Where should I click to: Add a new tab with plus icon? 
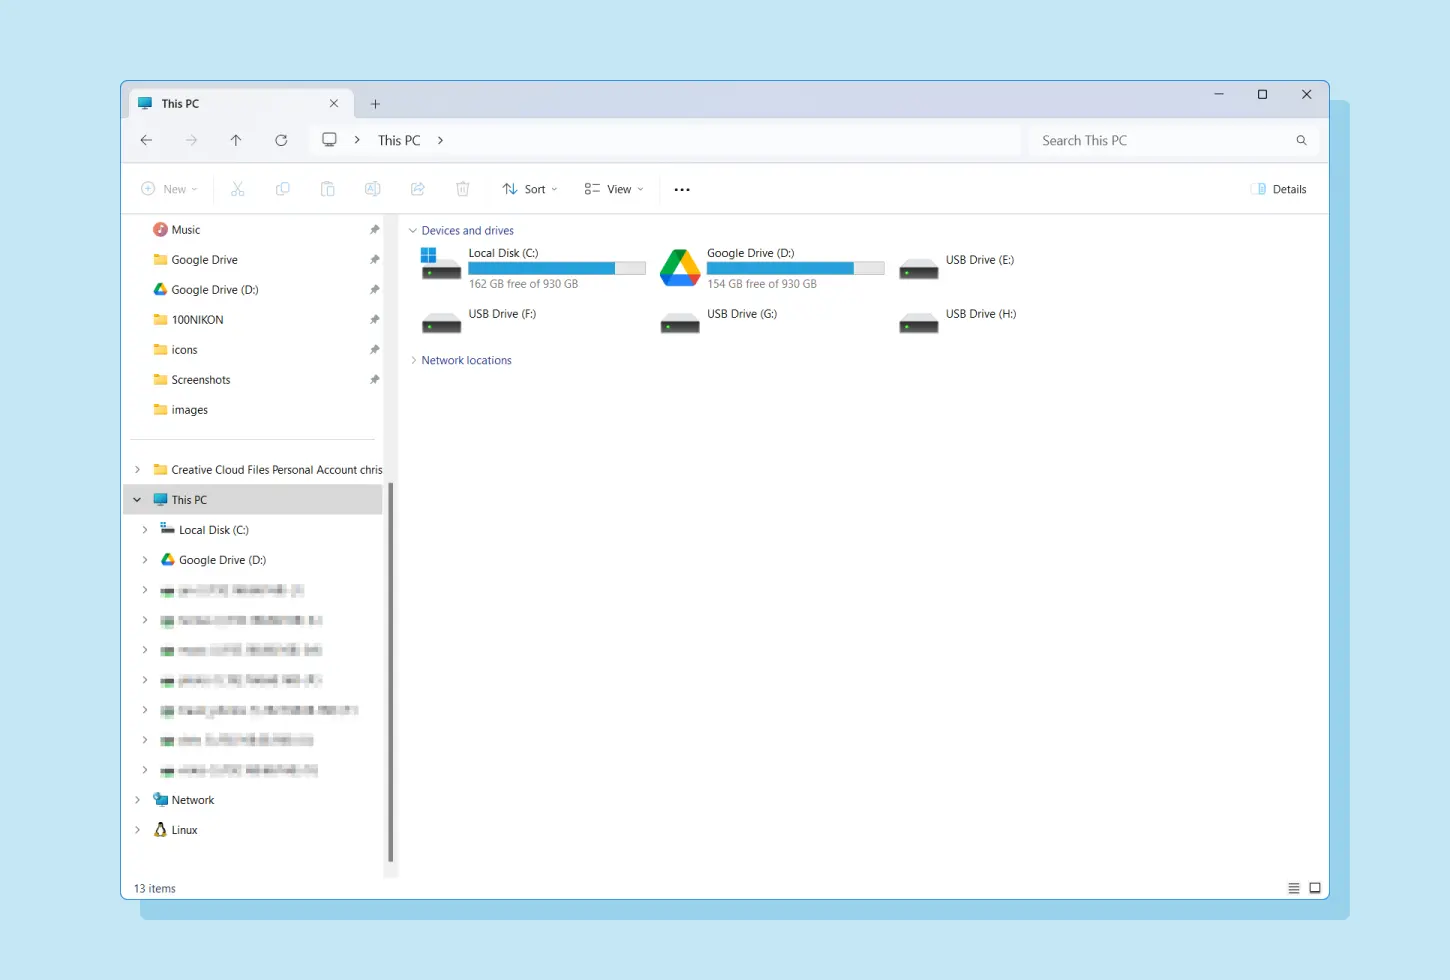tap(375, 104)
